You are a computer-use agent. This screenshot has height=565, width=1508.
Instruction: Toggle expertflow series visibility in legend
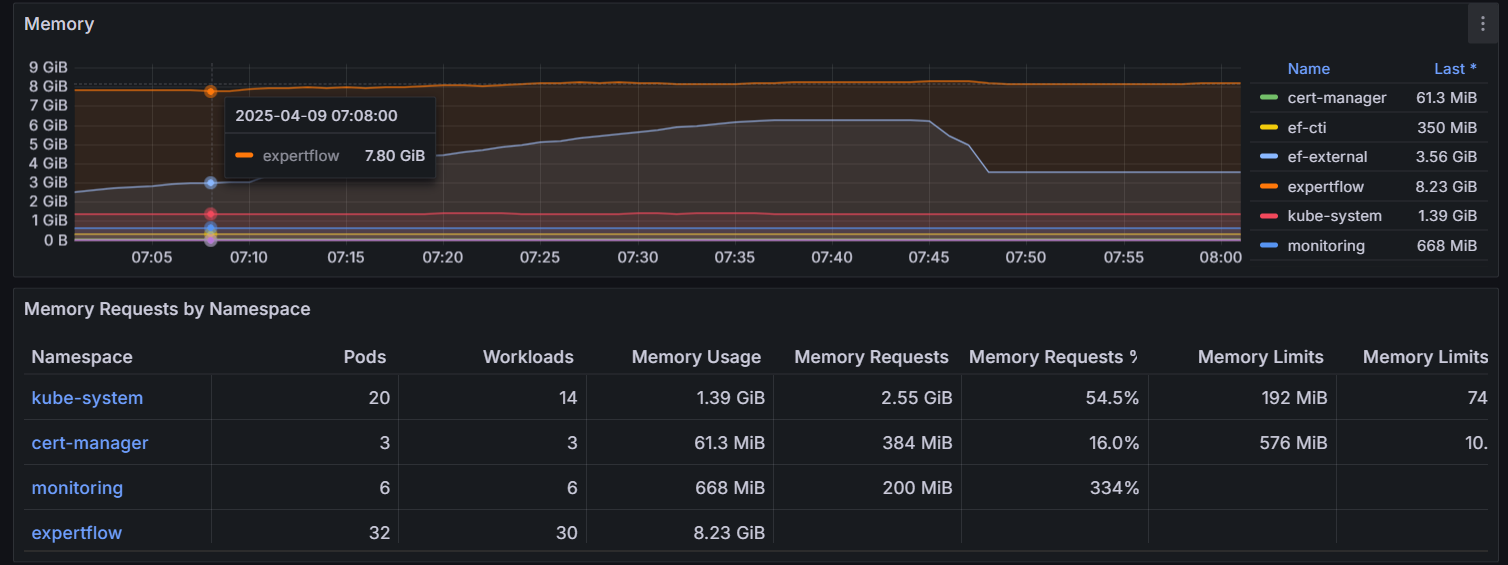pos(1325,187)
